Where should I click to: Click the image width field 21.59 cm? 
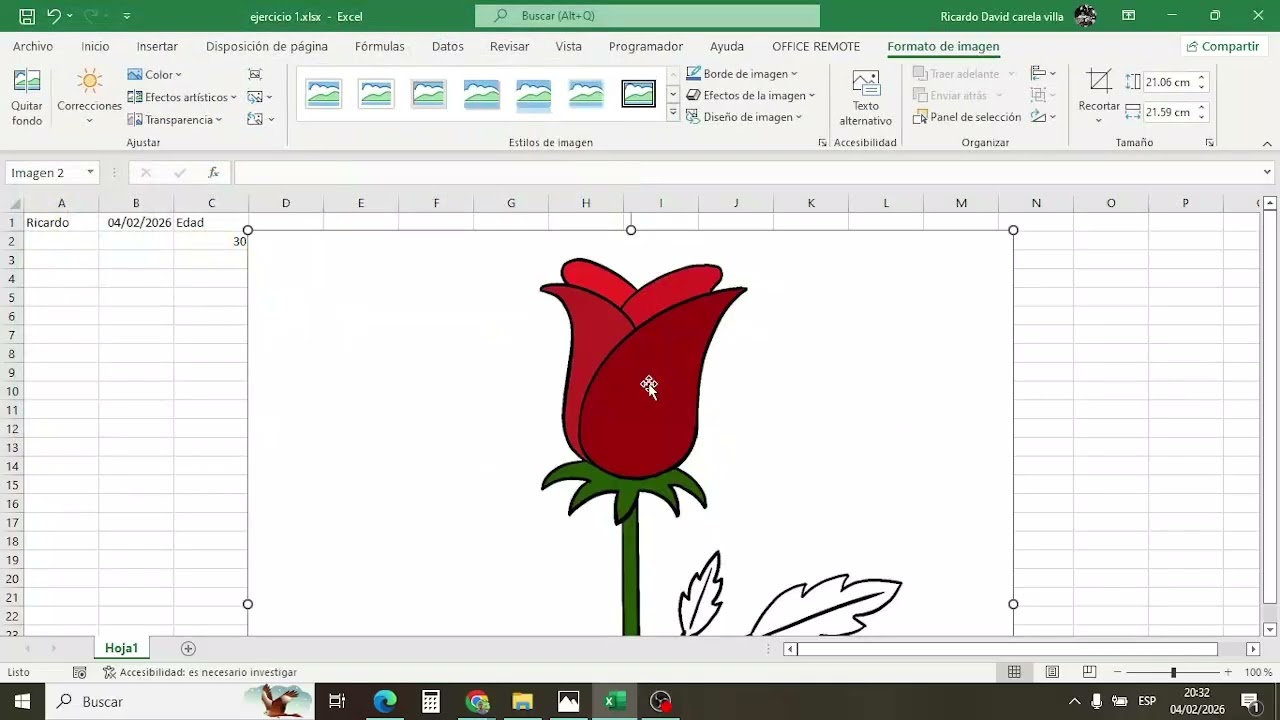point(1169,112)
